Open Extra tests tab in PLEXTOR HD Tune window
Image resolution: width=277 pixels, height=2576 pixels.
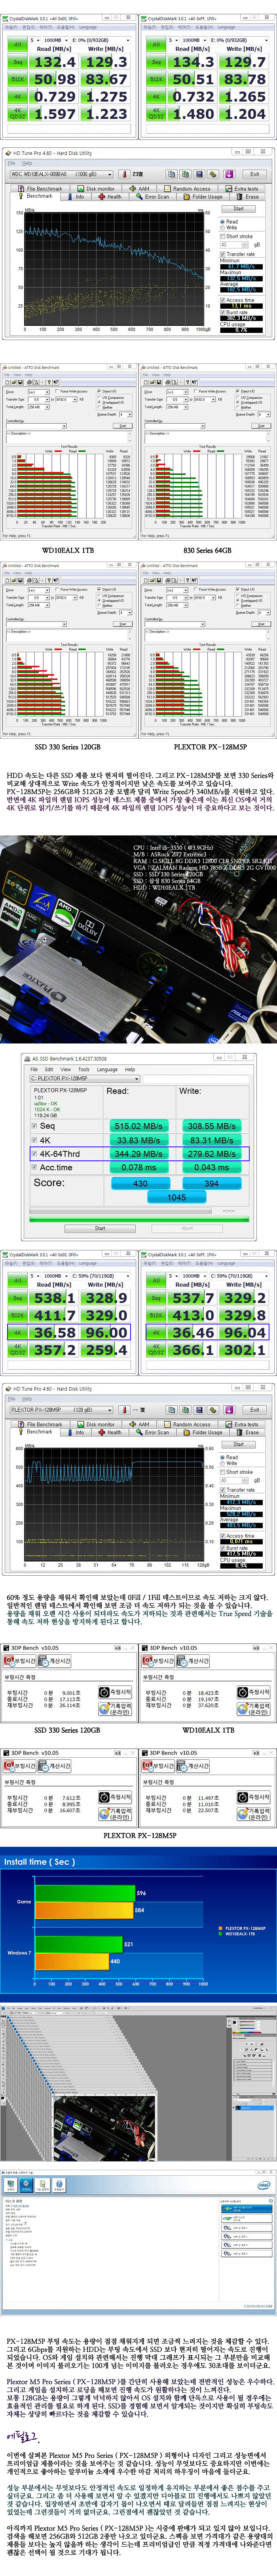tap(243, 1424)
